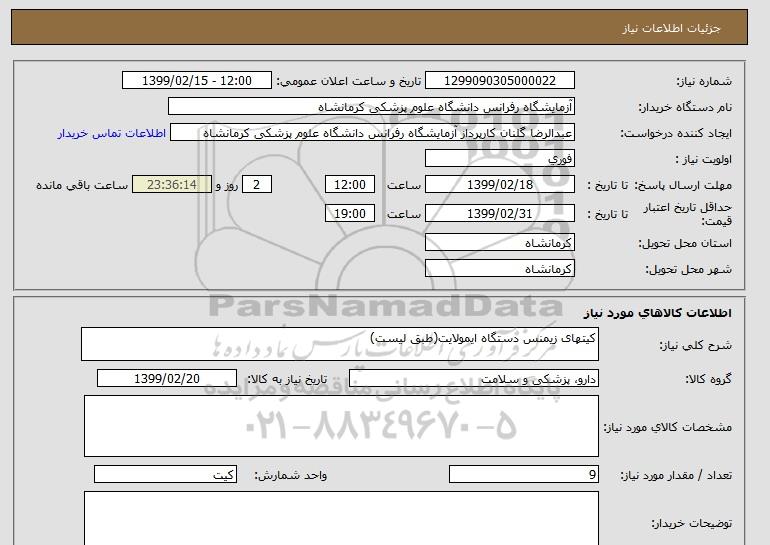The height and width of the screenshot is (545, 770).
Task: Click the text ساعت باقی مانده
Action: pos(82,185)
